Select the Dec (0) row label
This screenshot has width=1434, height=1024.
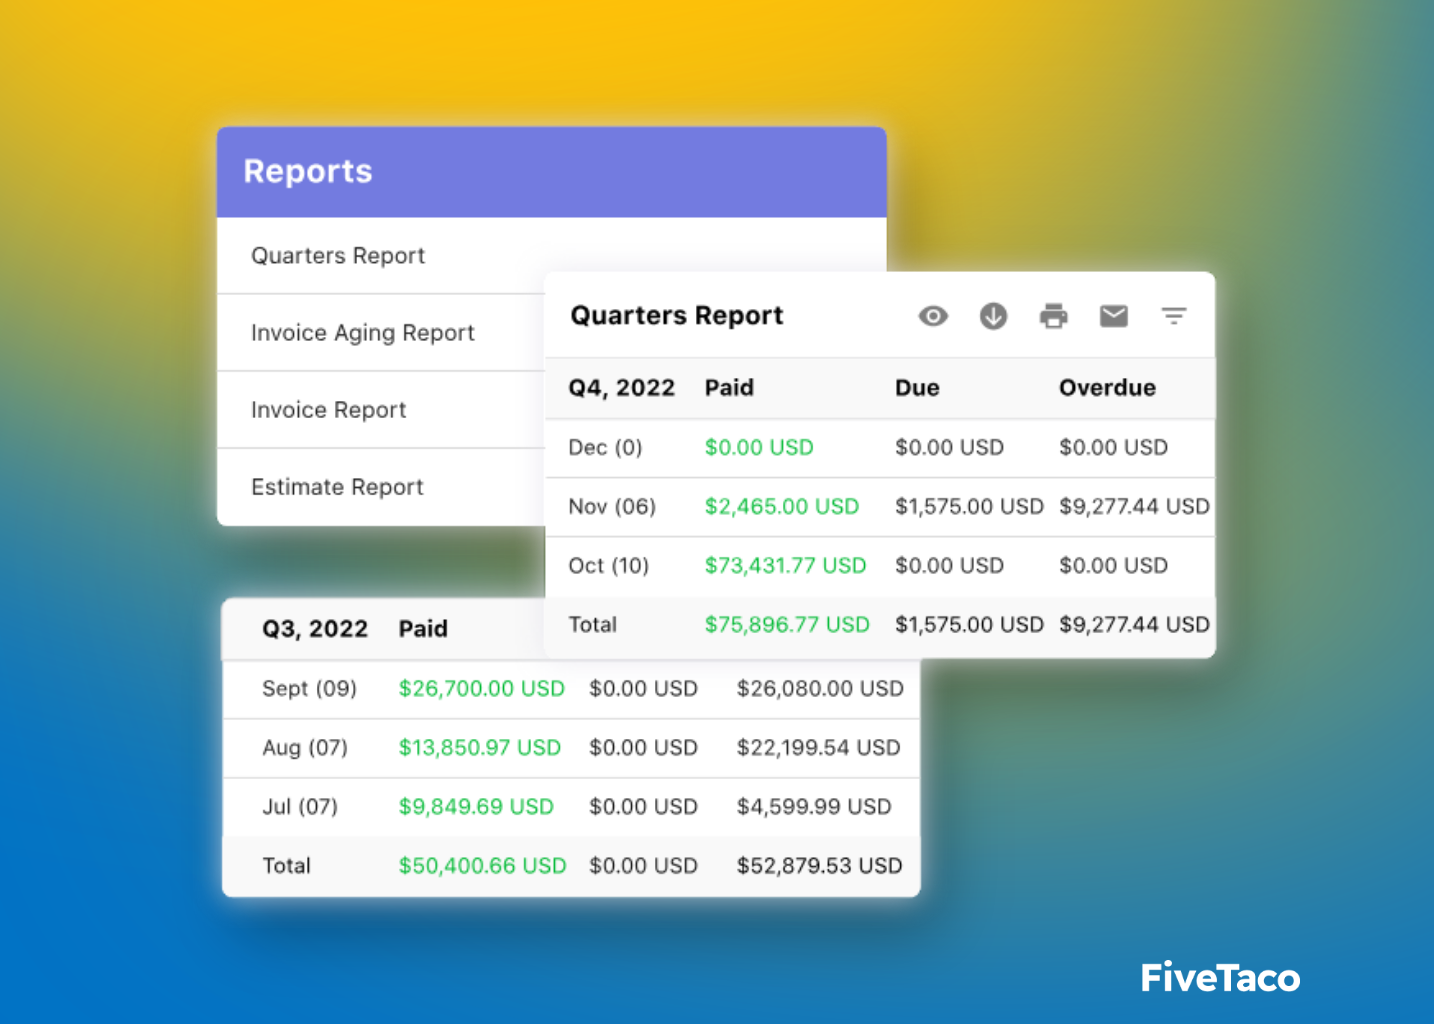click(605, 448)
